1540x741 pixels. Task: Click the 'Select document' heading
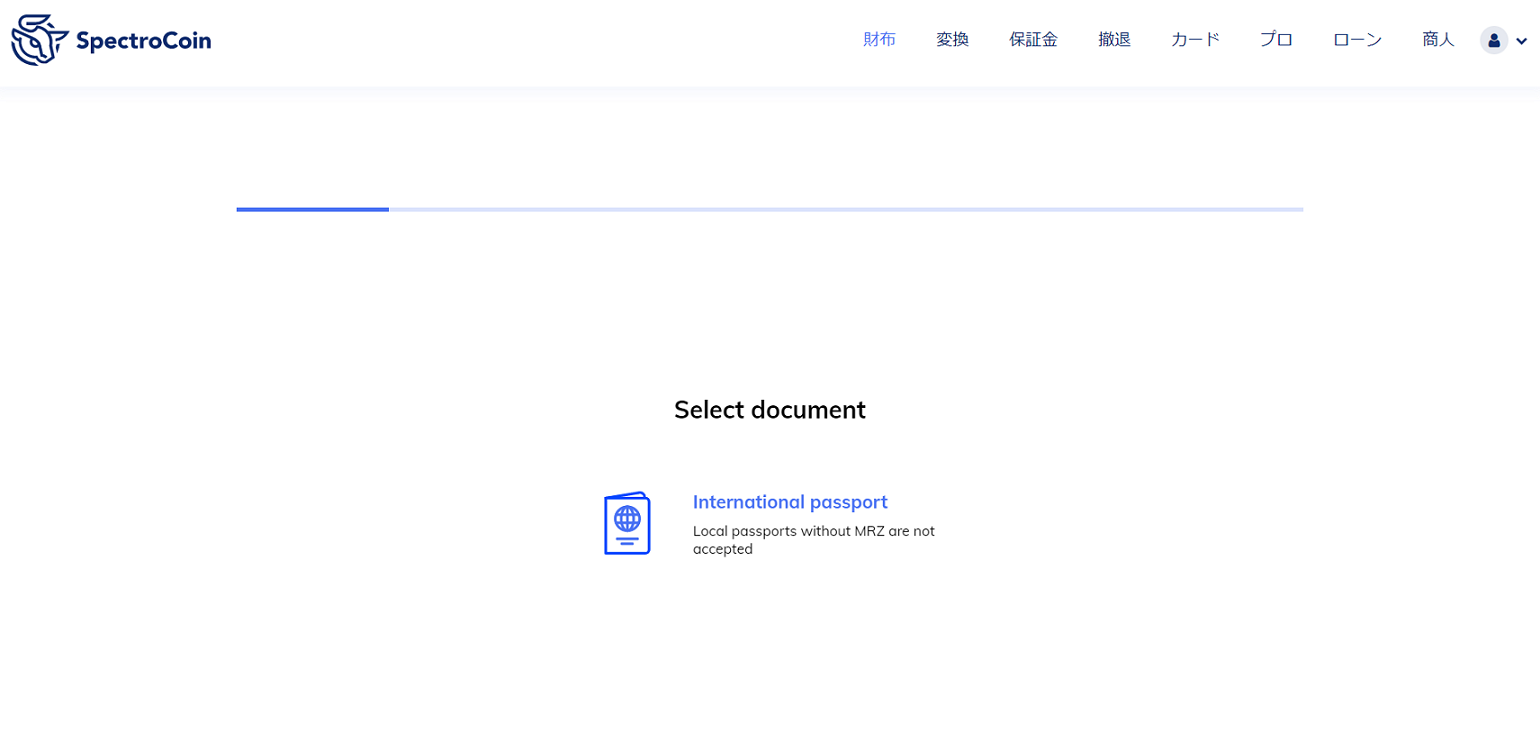click(x=769, y=410)
